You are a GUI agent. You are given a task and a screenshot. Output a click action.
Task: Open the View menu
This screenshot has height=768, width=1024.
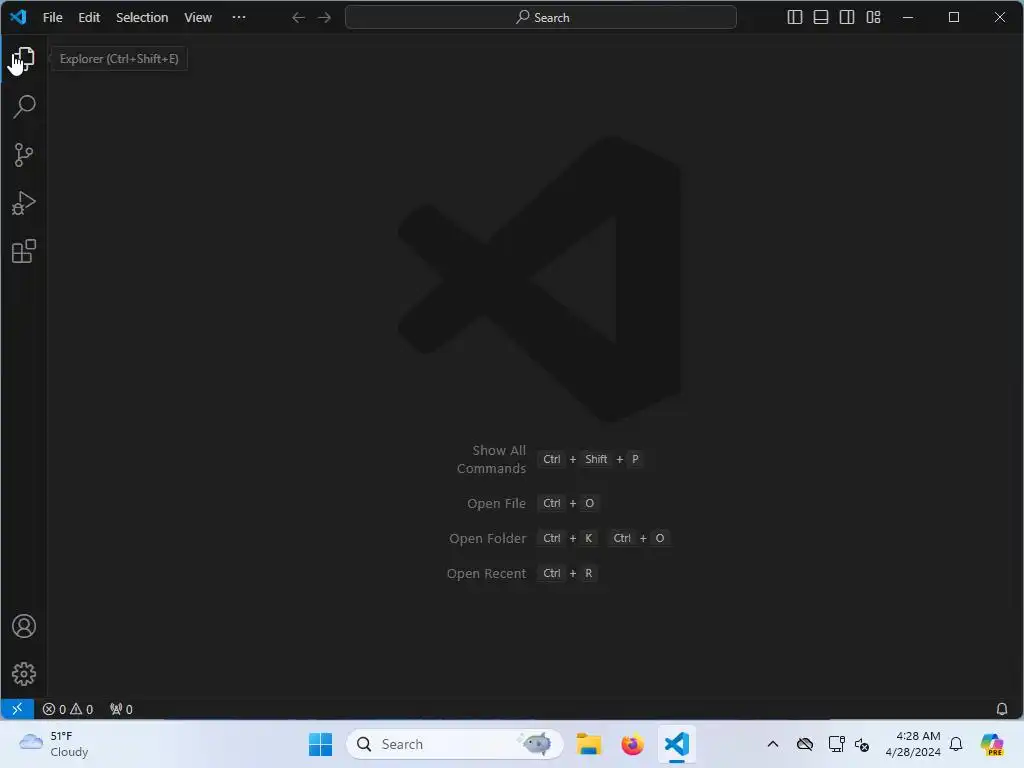[x=198, y=18]
